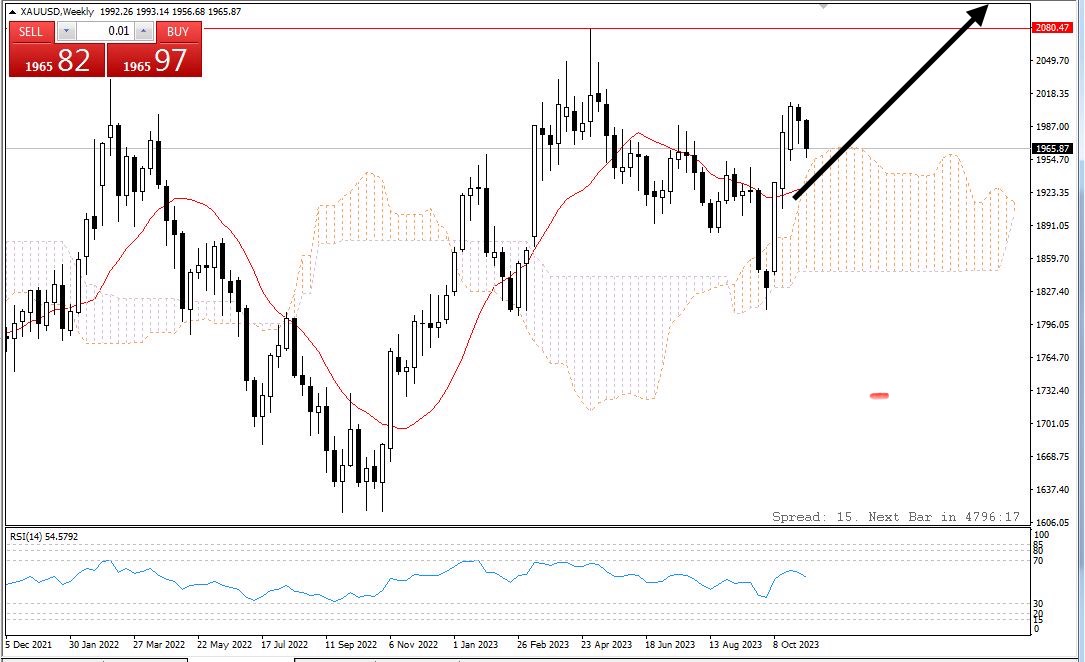This screenshot has width=1085, height=662.
Task: Click the 23 Apr 2023 date label
Action: click(606, 645)
